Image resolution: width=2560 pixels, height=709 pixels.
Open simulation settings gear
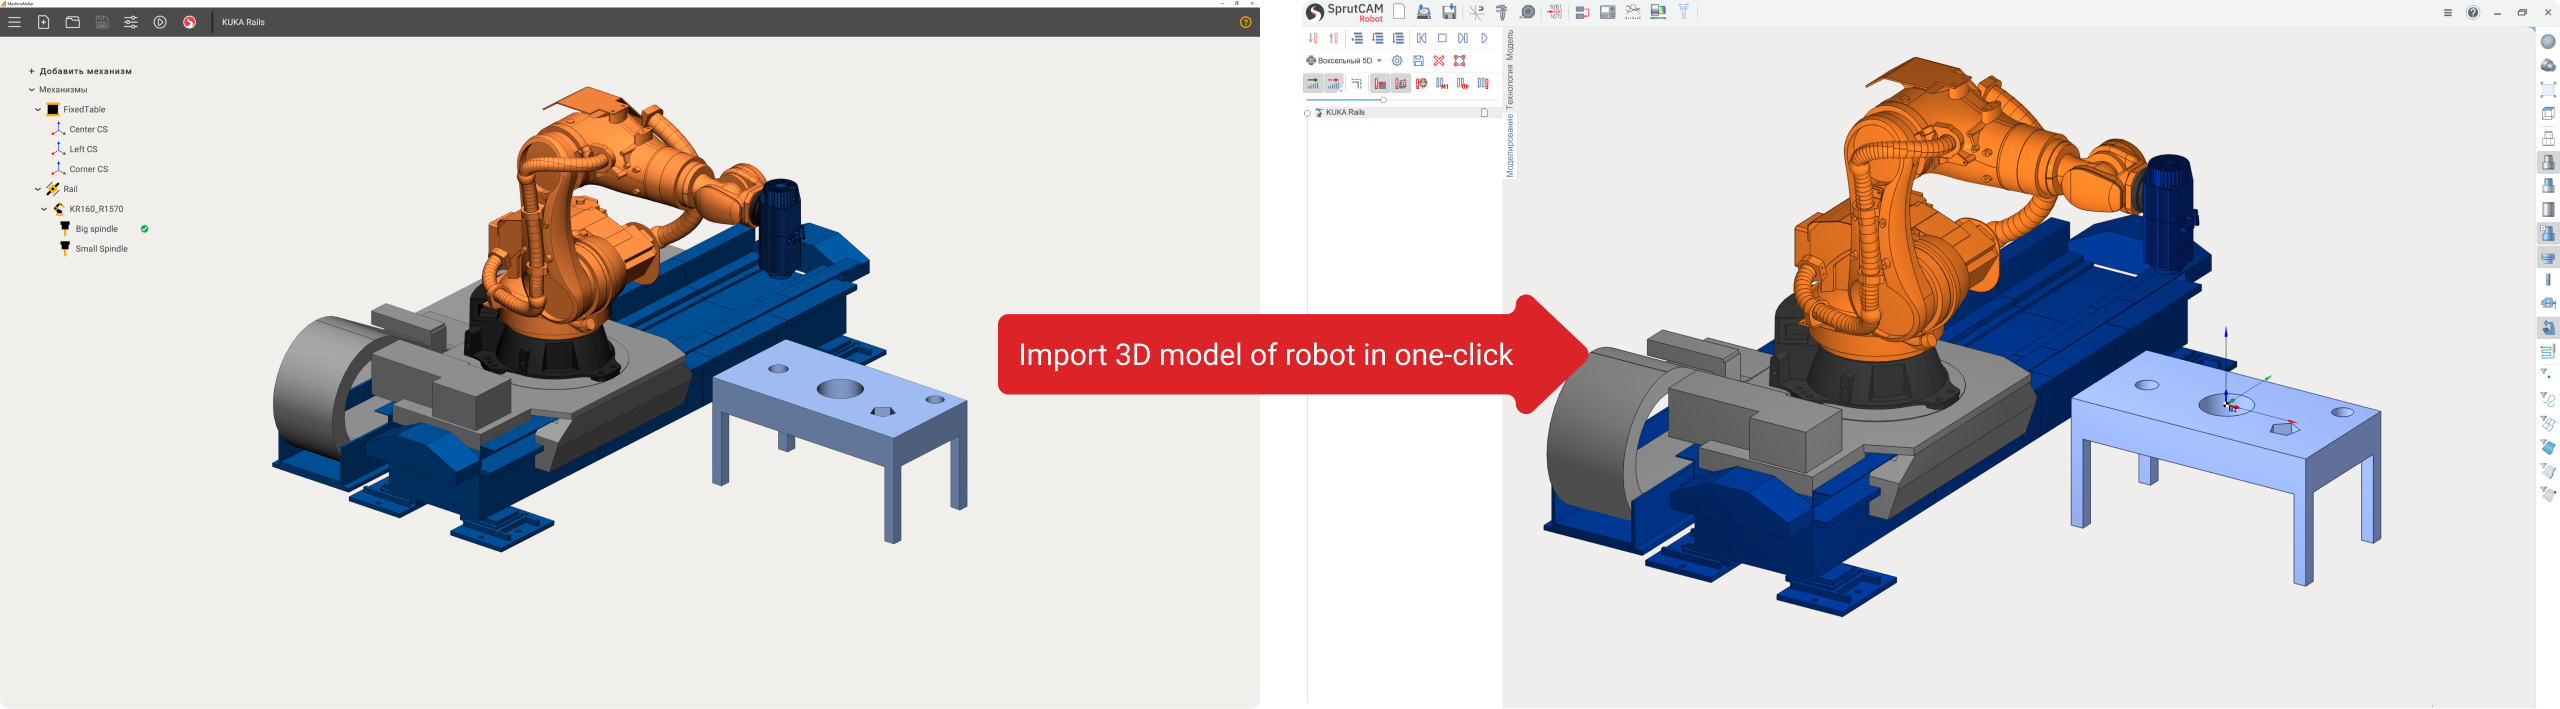tap(1397, 61)
